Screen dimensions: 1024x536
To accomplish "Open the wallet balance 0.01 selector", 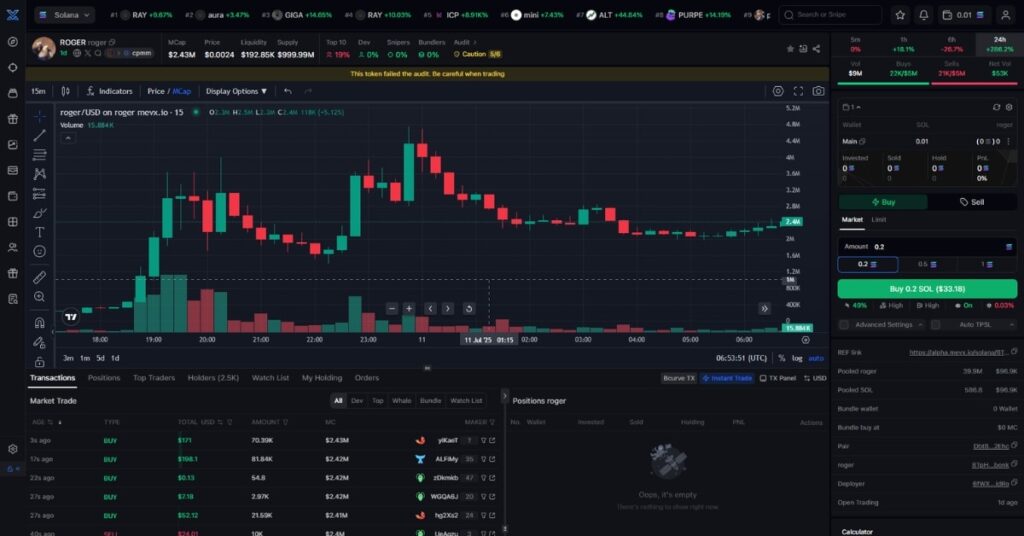I will [964, 14].
